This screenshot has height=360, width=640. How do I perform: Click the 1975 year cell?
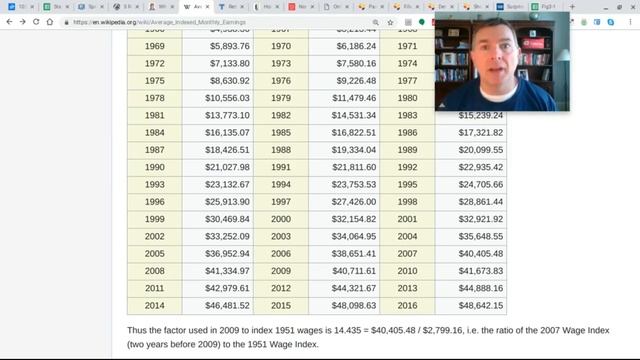pyautogui.click(x=155, y=81)
